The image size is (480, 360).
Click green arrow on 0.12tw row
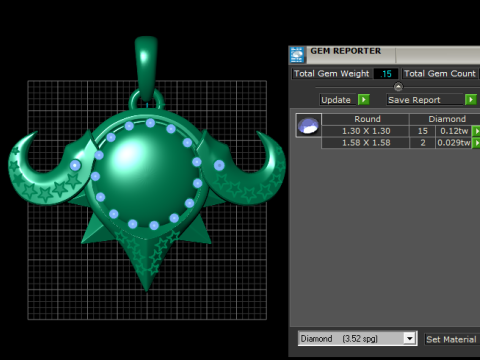point(476,131)
